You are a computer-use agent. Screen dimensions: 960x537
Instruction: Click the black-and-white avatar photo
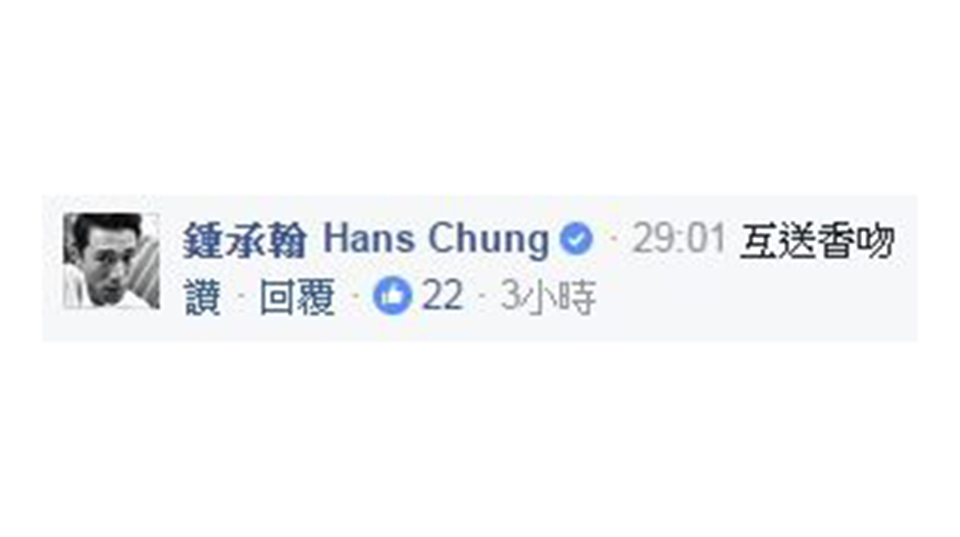tap(111, 261)
